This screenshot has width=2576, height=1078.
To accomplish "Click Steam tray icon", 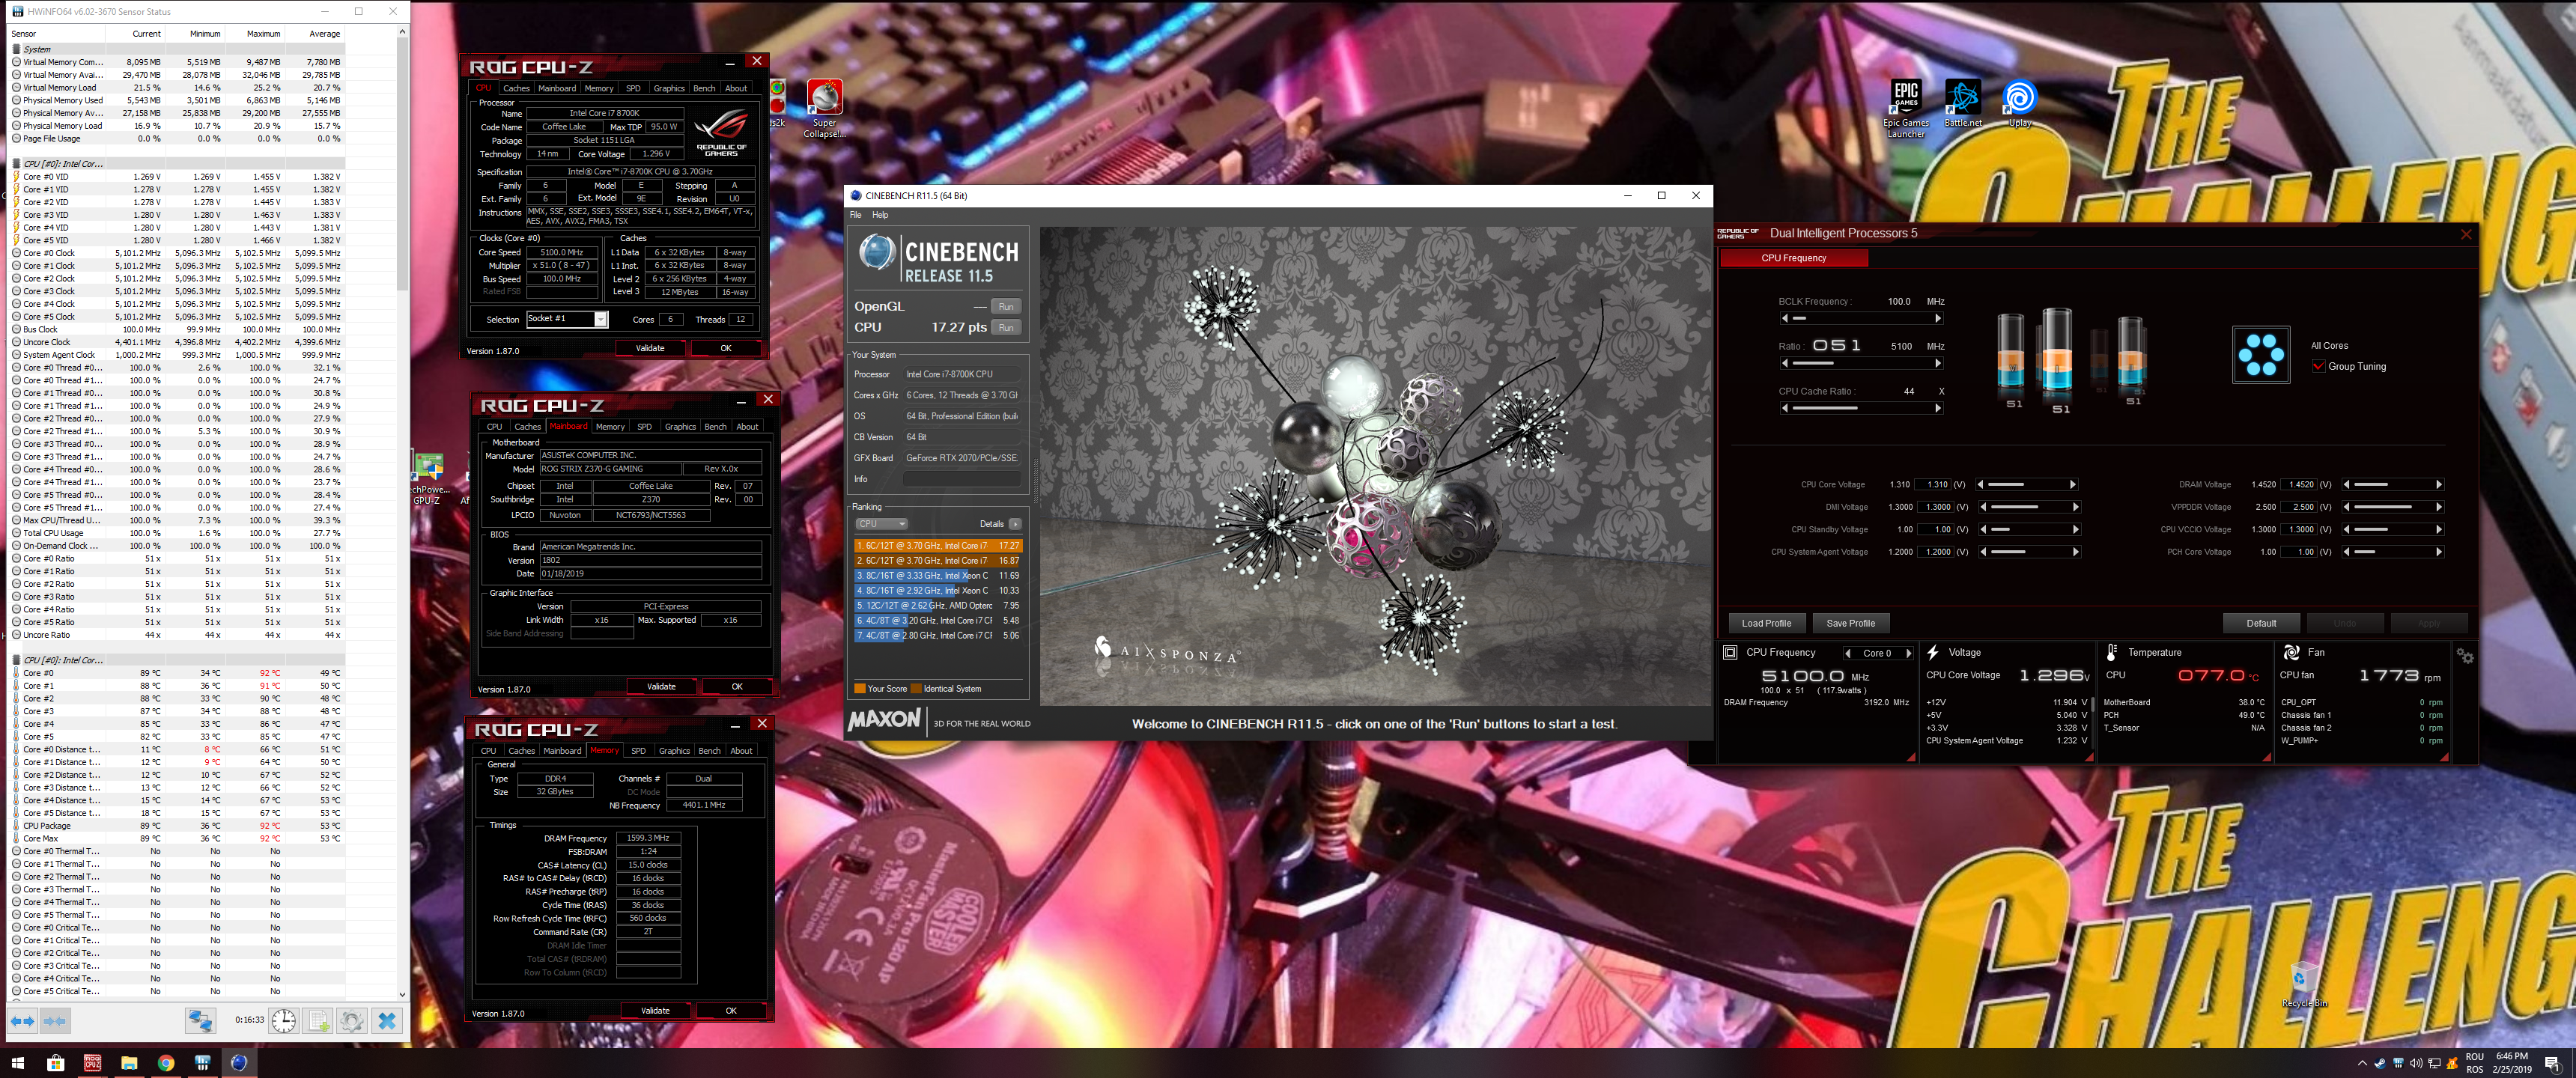I will pyautogui.click(x=2380, y=1063).
